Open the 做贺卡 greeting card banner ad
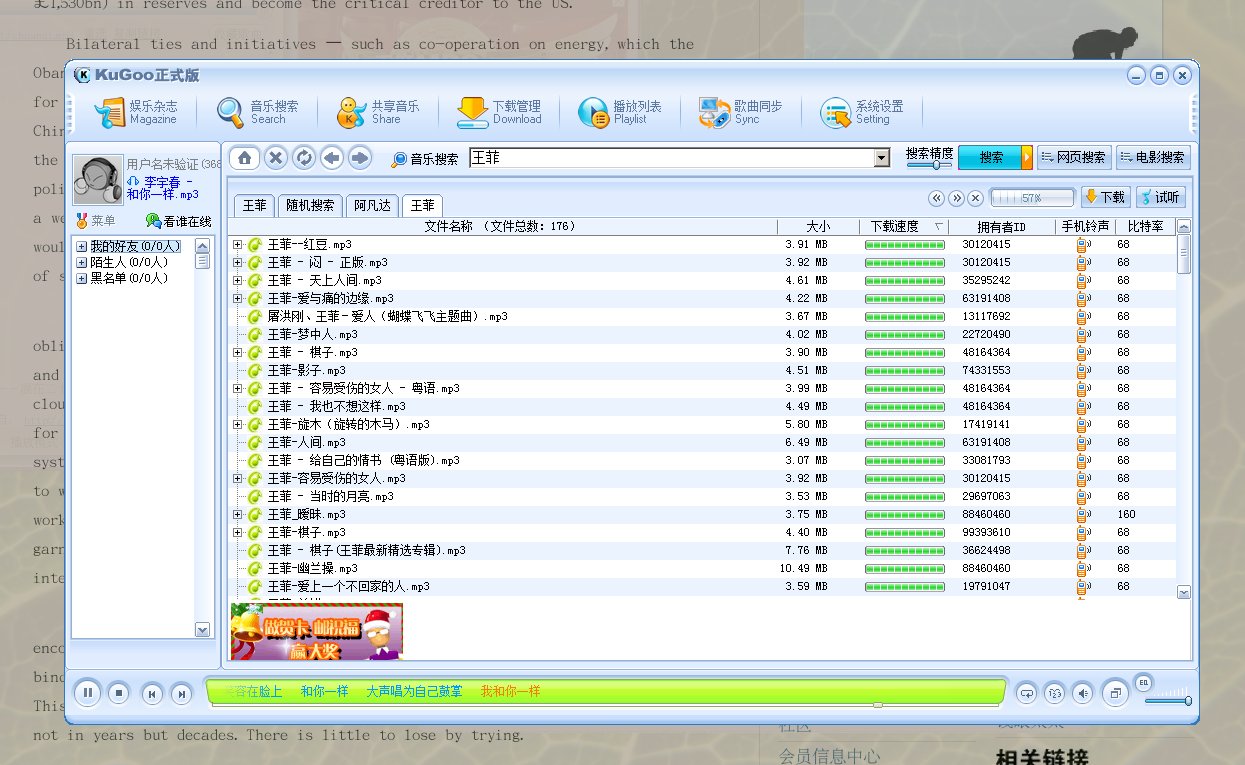The width and height of the screenshot is (1245, 765). (x=316, y=631)
